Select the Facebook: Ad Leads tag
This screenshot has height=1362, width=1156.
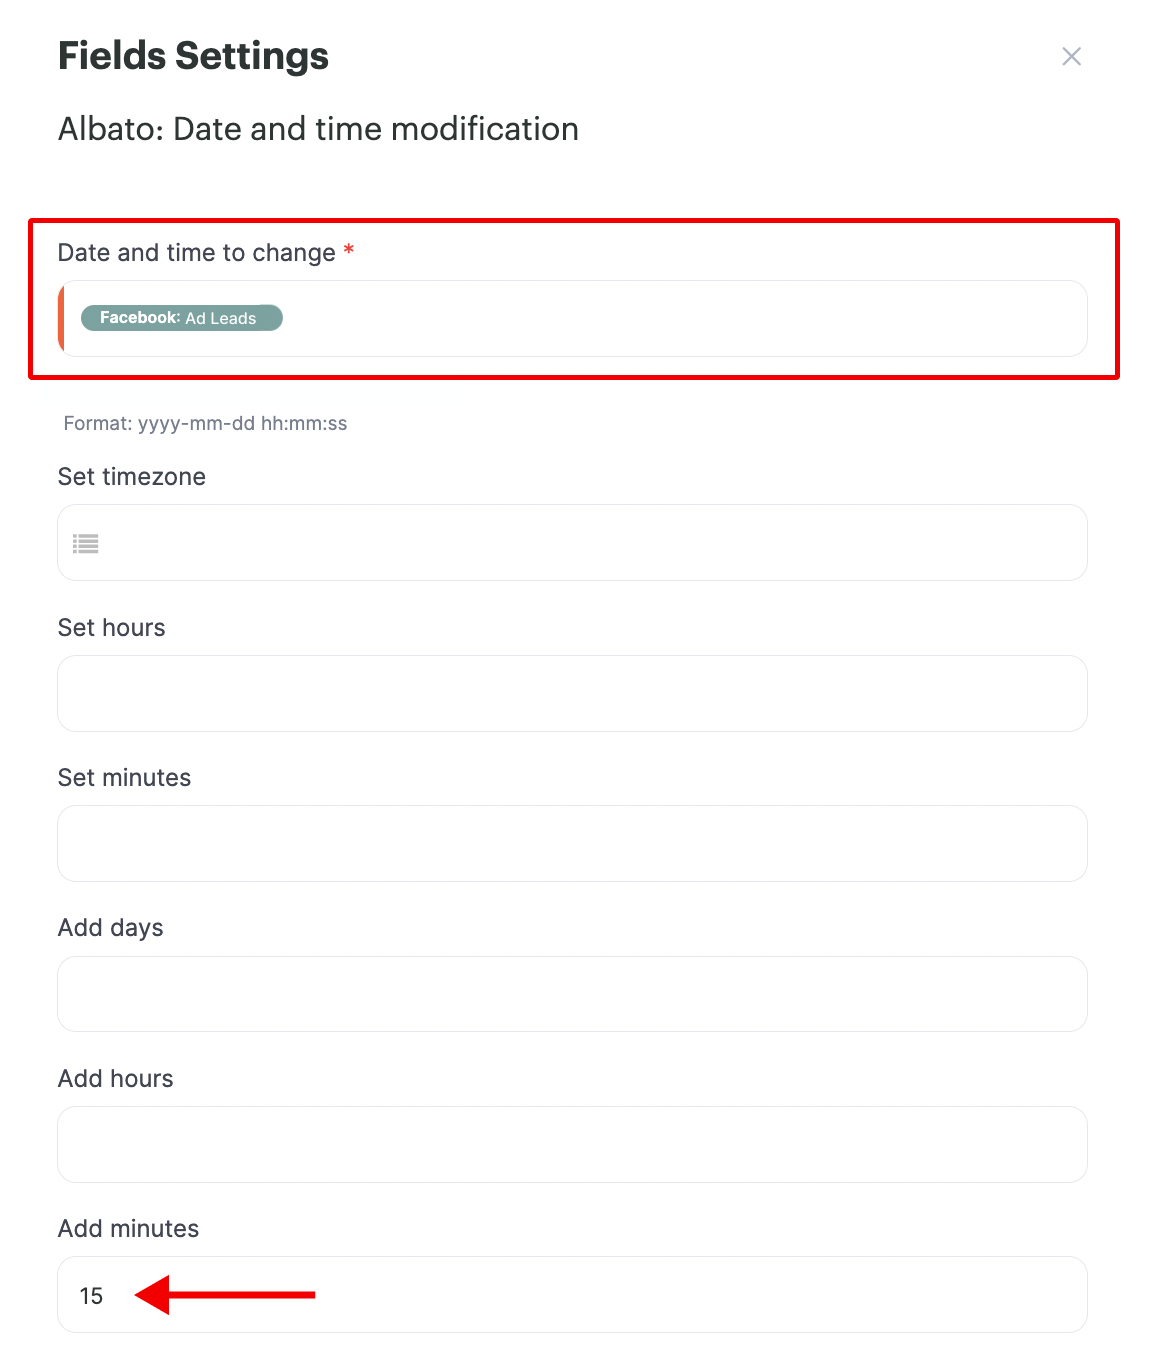182,318
